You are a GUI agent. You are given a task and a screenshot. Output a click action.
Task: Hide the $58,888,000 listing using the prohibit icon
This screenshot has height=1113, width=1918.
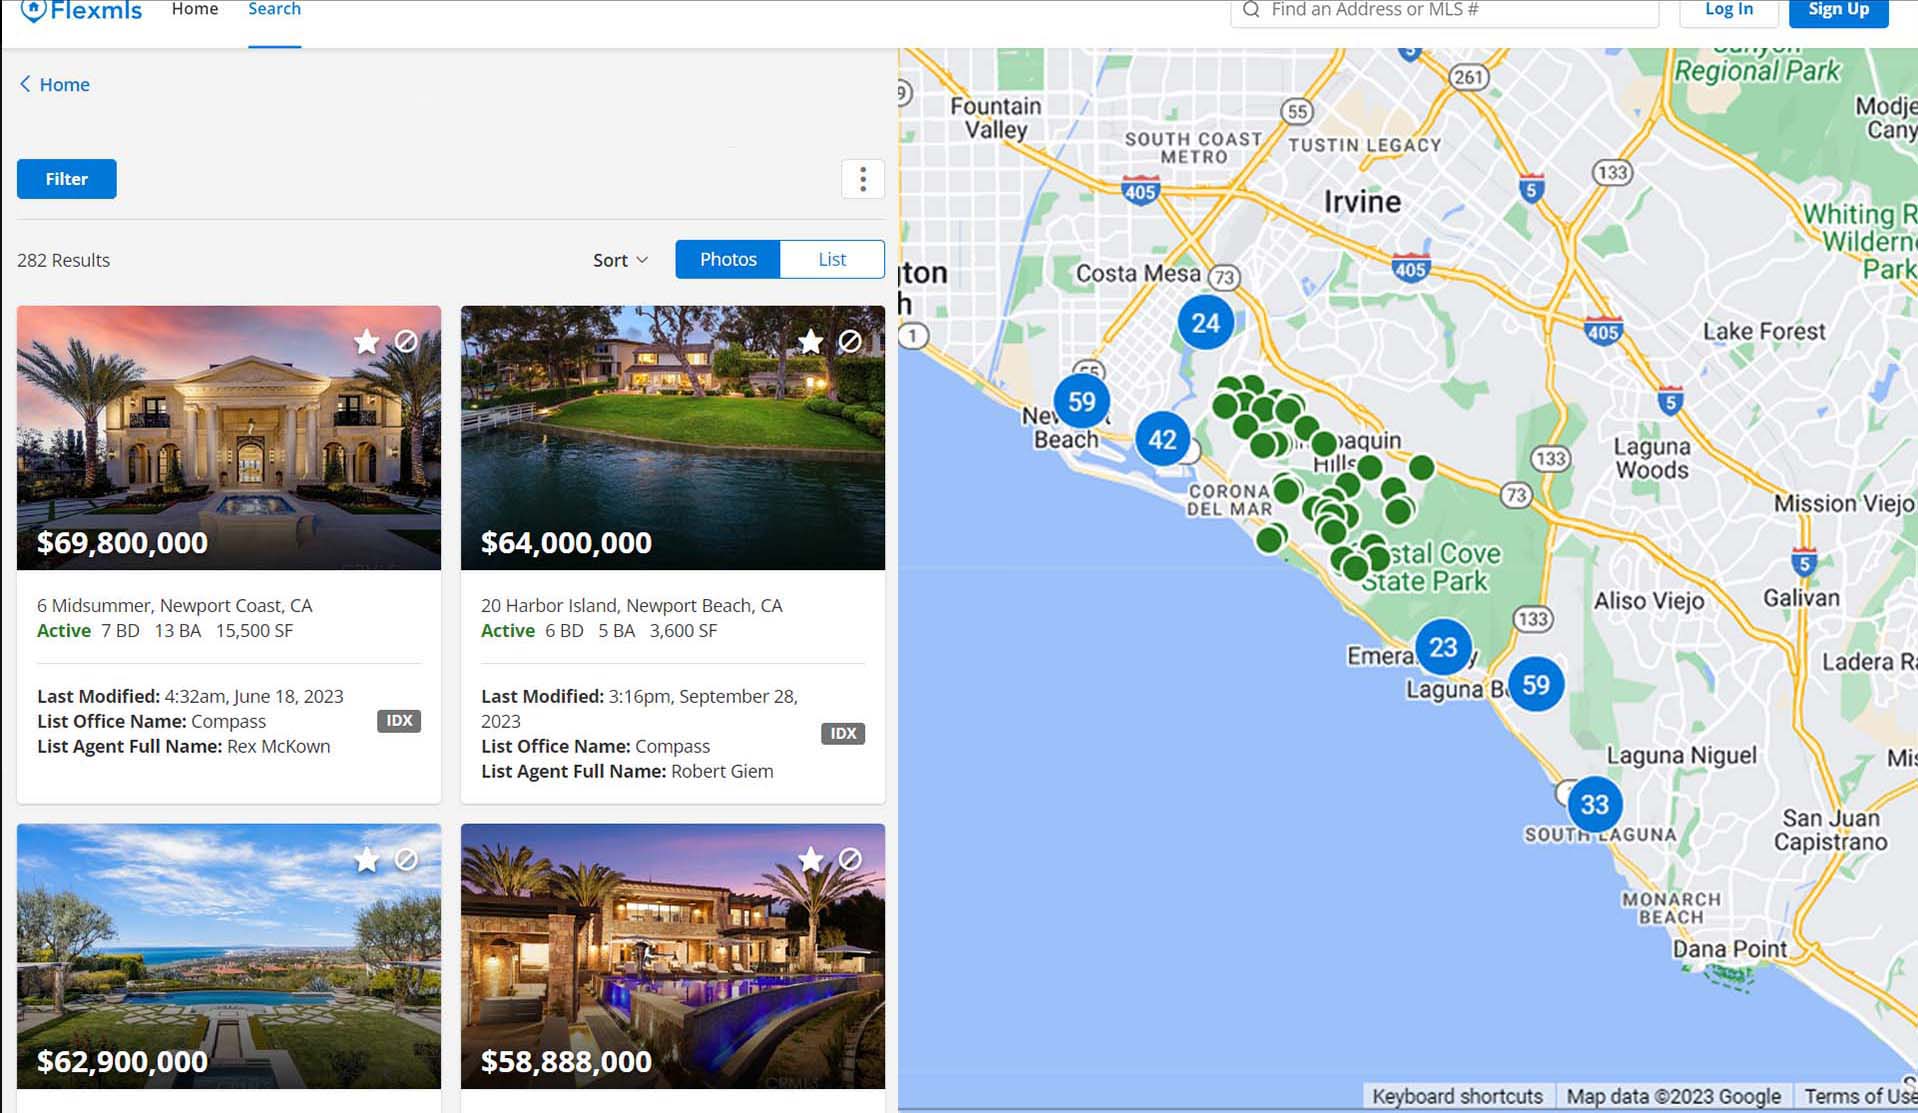(849, 860)
